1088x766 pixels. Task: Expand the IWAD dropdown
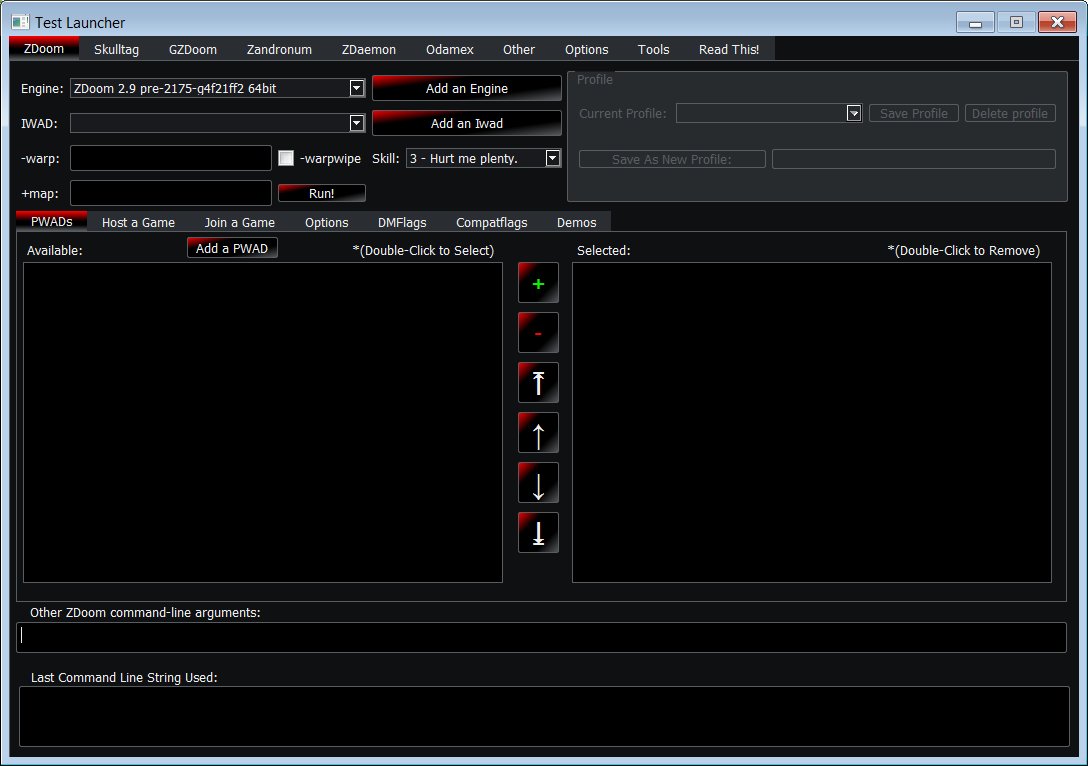point(357,123)
